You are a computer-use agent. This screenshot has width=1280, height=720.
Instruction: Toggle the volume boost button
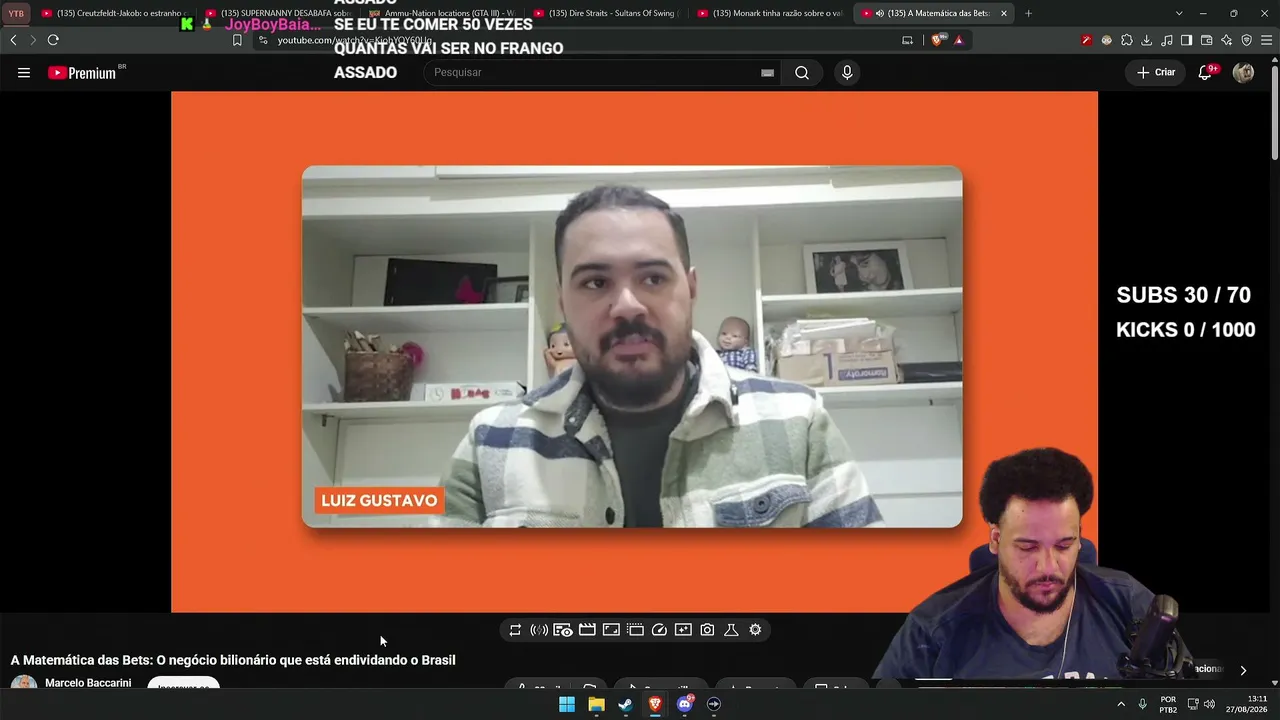click(539, 630)
